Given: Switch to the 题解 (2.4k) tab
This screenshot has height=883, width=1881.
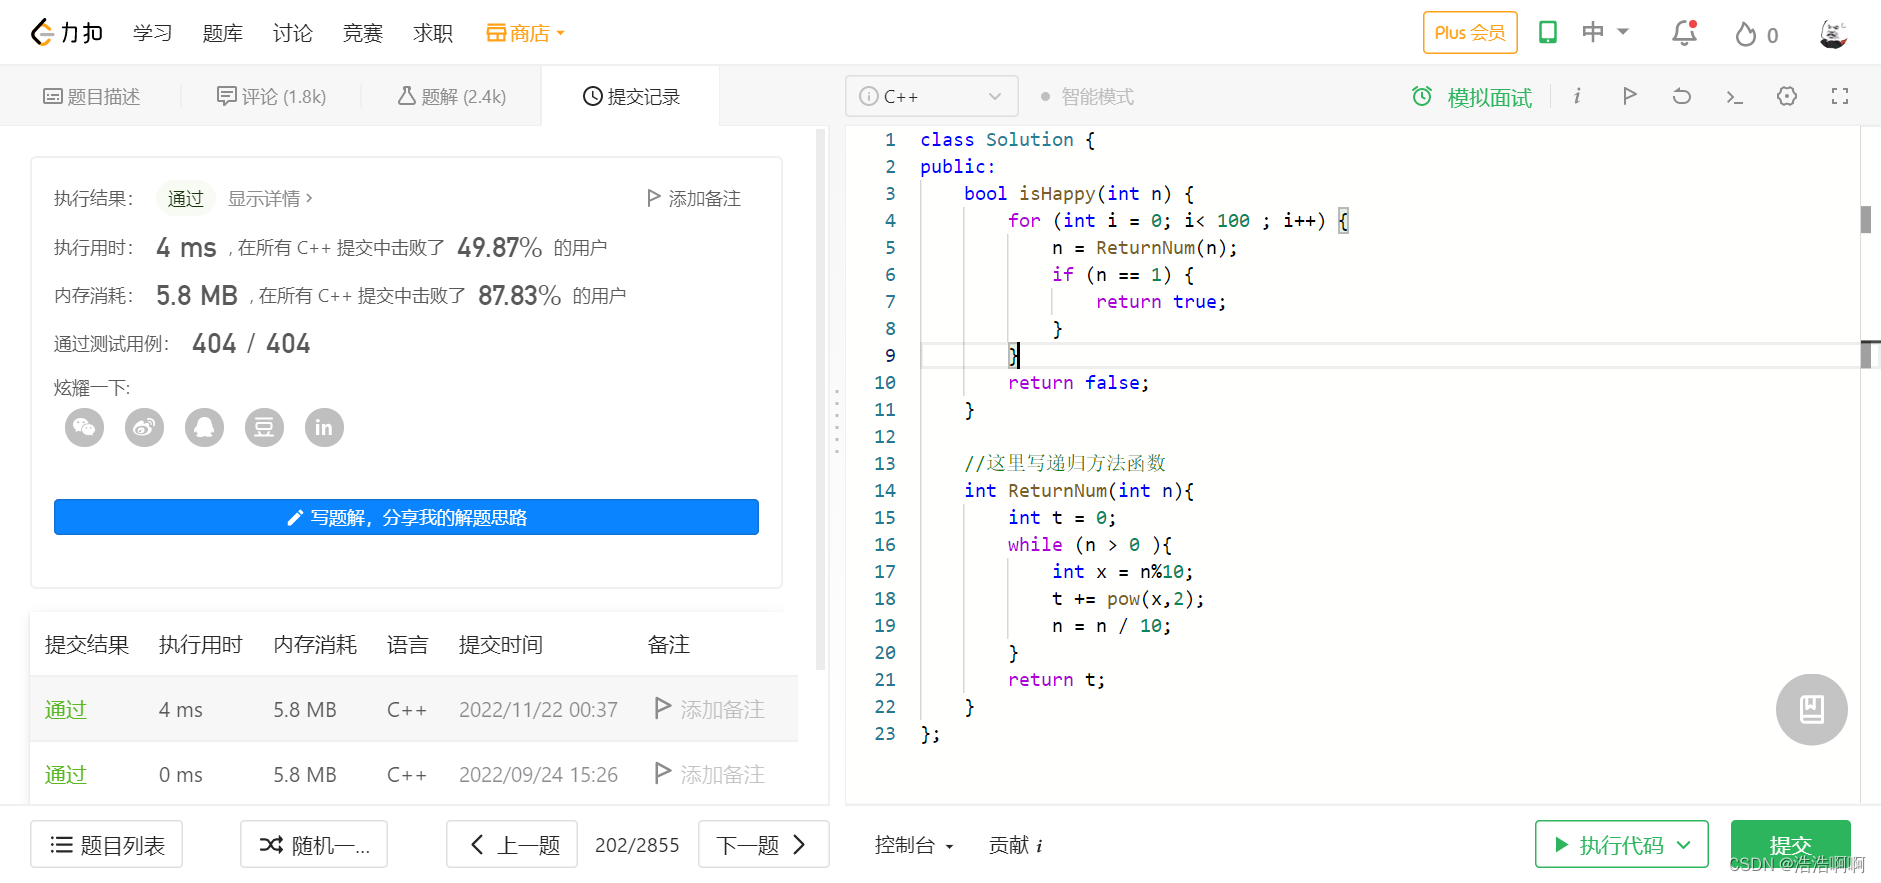Looking at the screenshot, I should tap(452, 97).
